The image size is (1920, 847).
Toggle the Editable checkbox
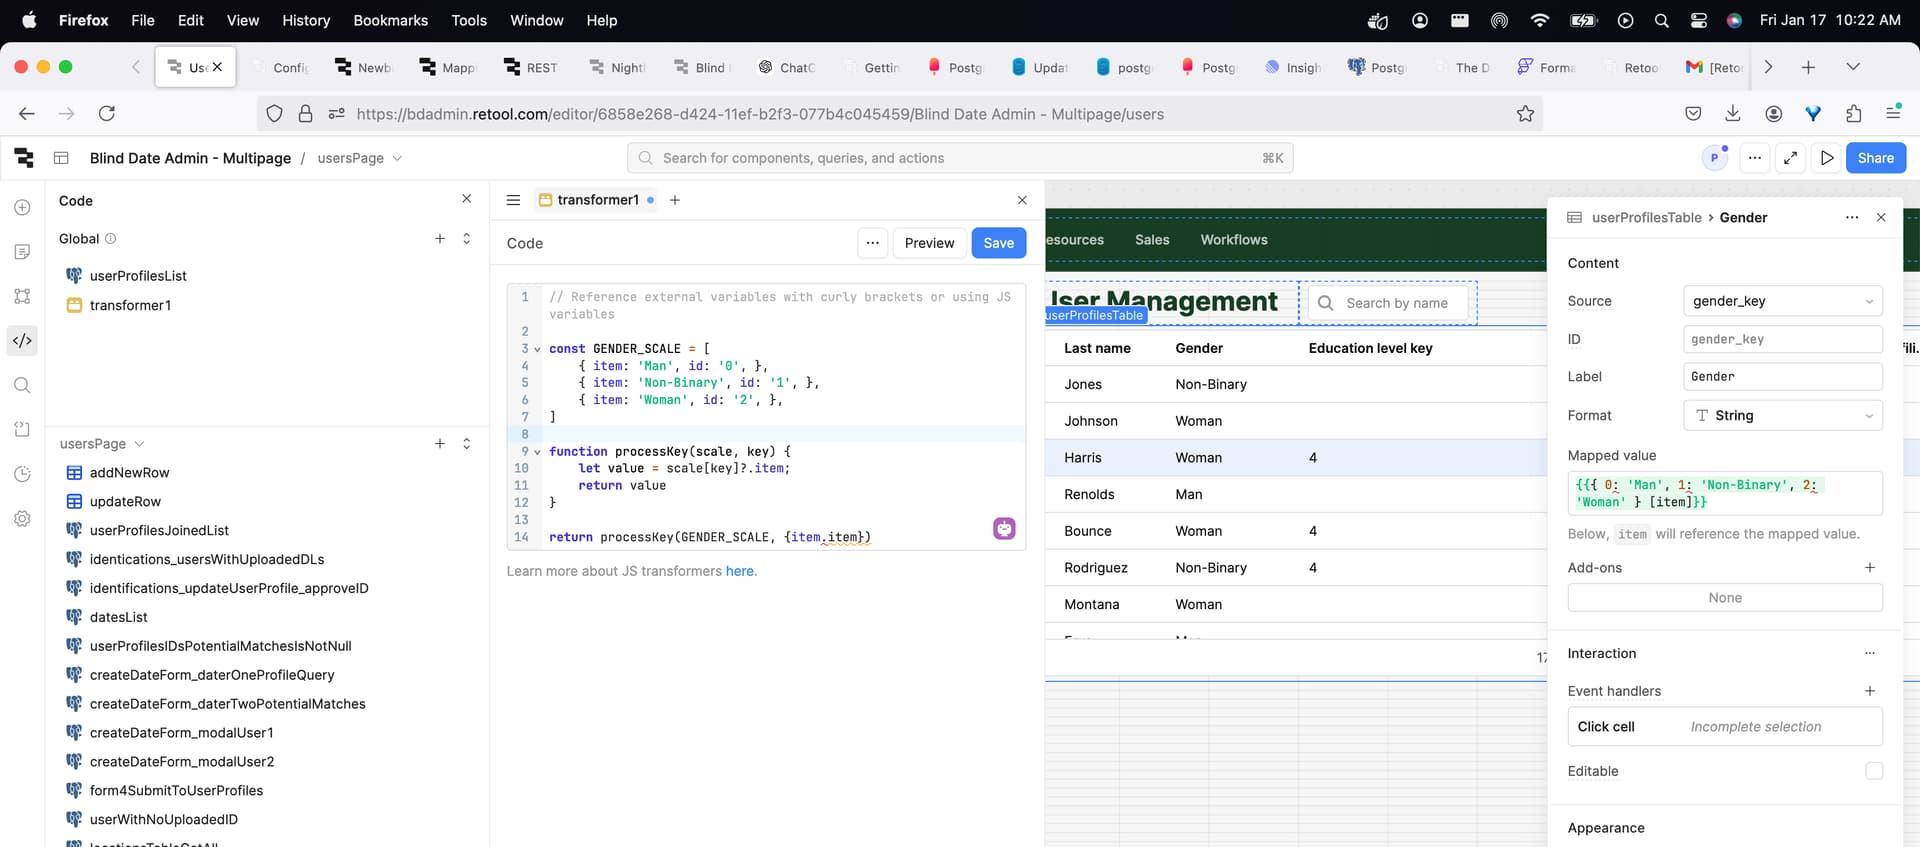pos(1873,771)
